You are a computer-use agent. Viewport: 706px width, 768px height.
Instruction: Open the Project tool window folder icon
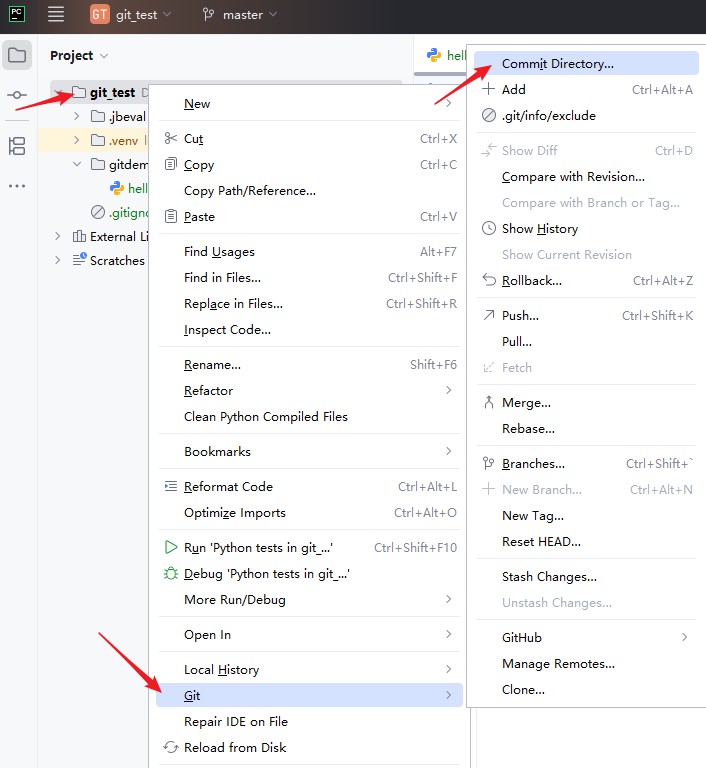(x=17, y=55)
